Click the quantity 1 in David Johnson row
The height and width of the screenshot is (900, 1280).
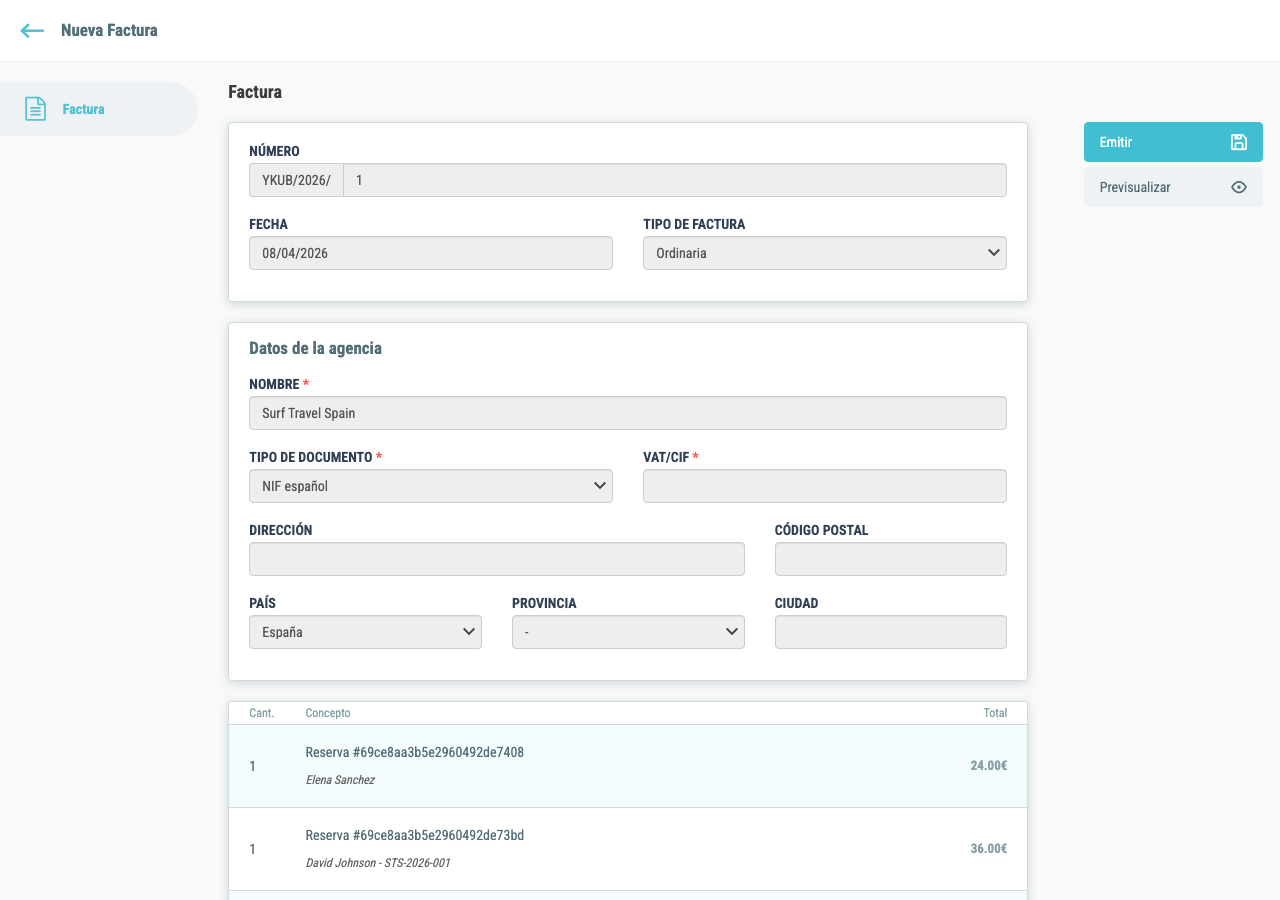pyautogui.click(x=253, y=849)
